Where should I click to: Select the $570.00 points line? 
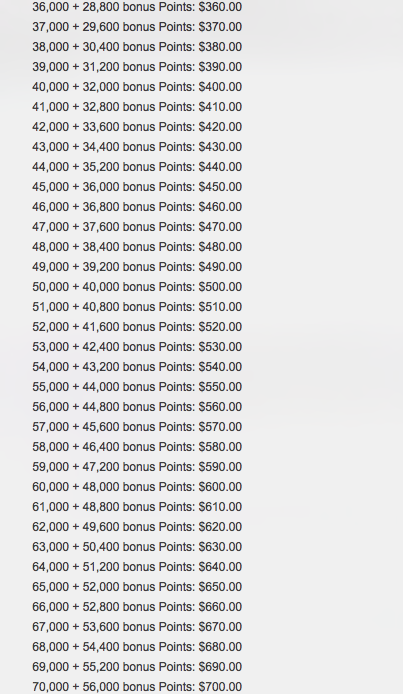(x=137, y=427)
